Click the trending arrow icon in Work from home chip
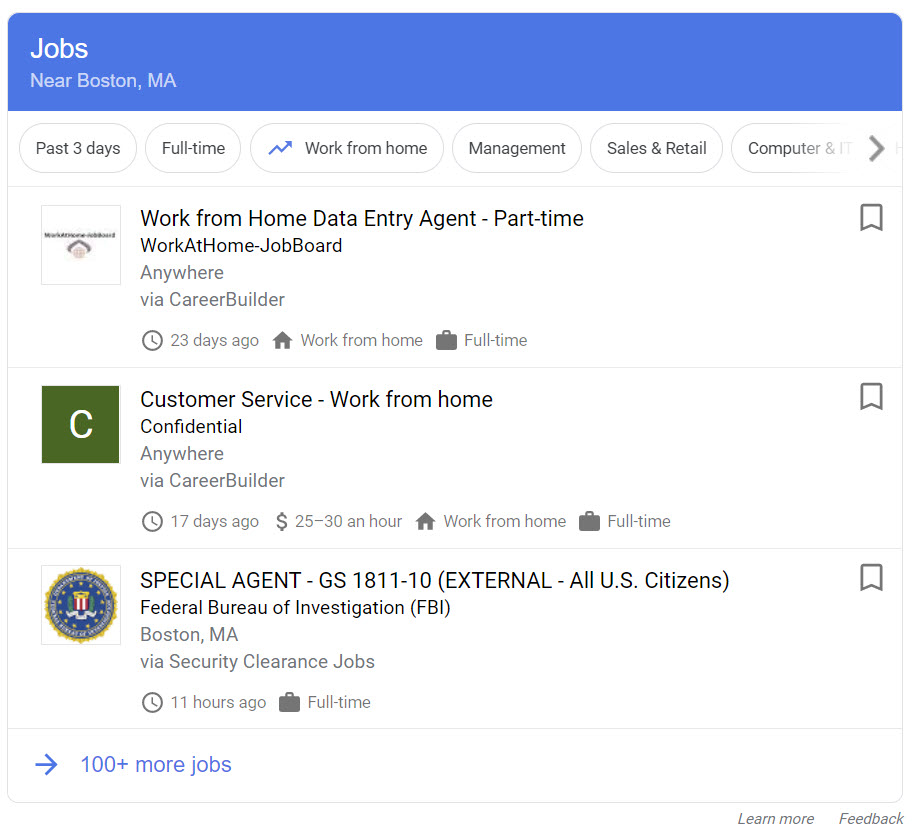Image resolution: width=914 pixels, height=839 pixels. coord(280,148)
